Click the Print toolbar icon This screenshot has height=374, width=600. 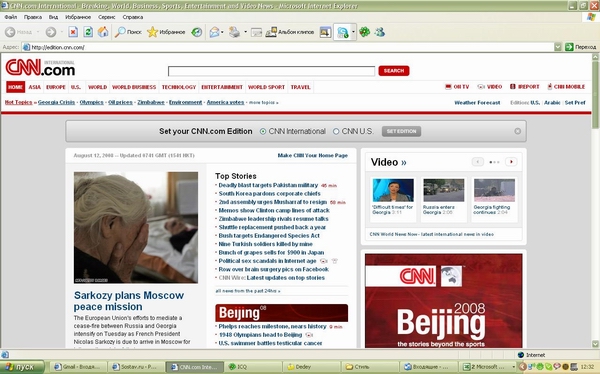[234, 32]
